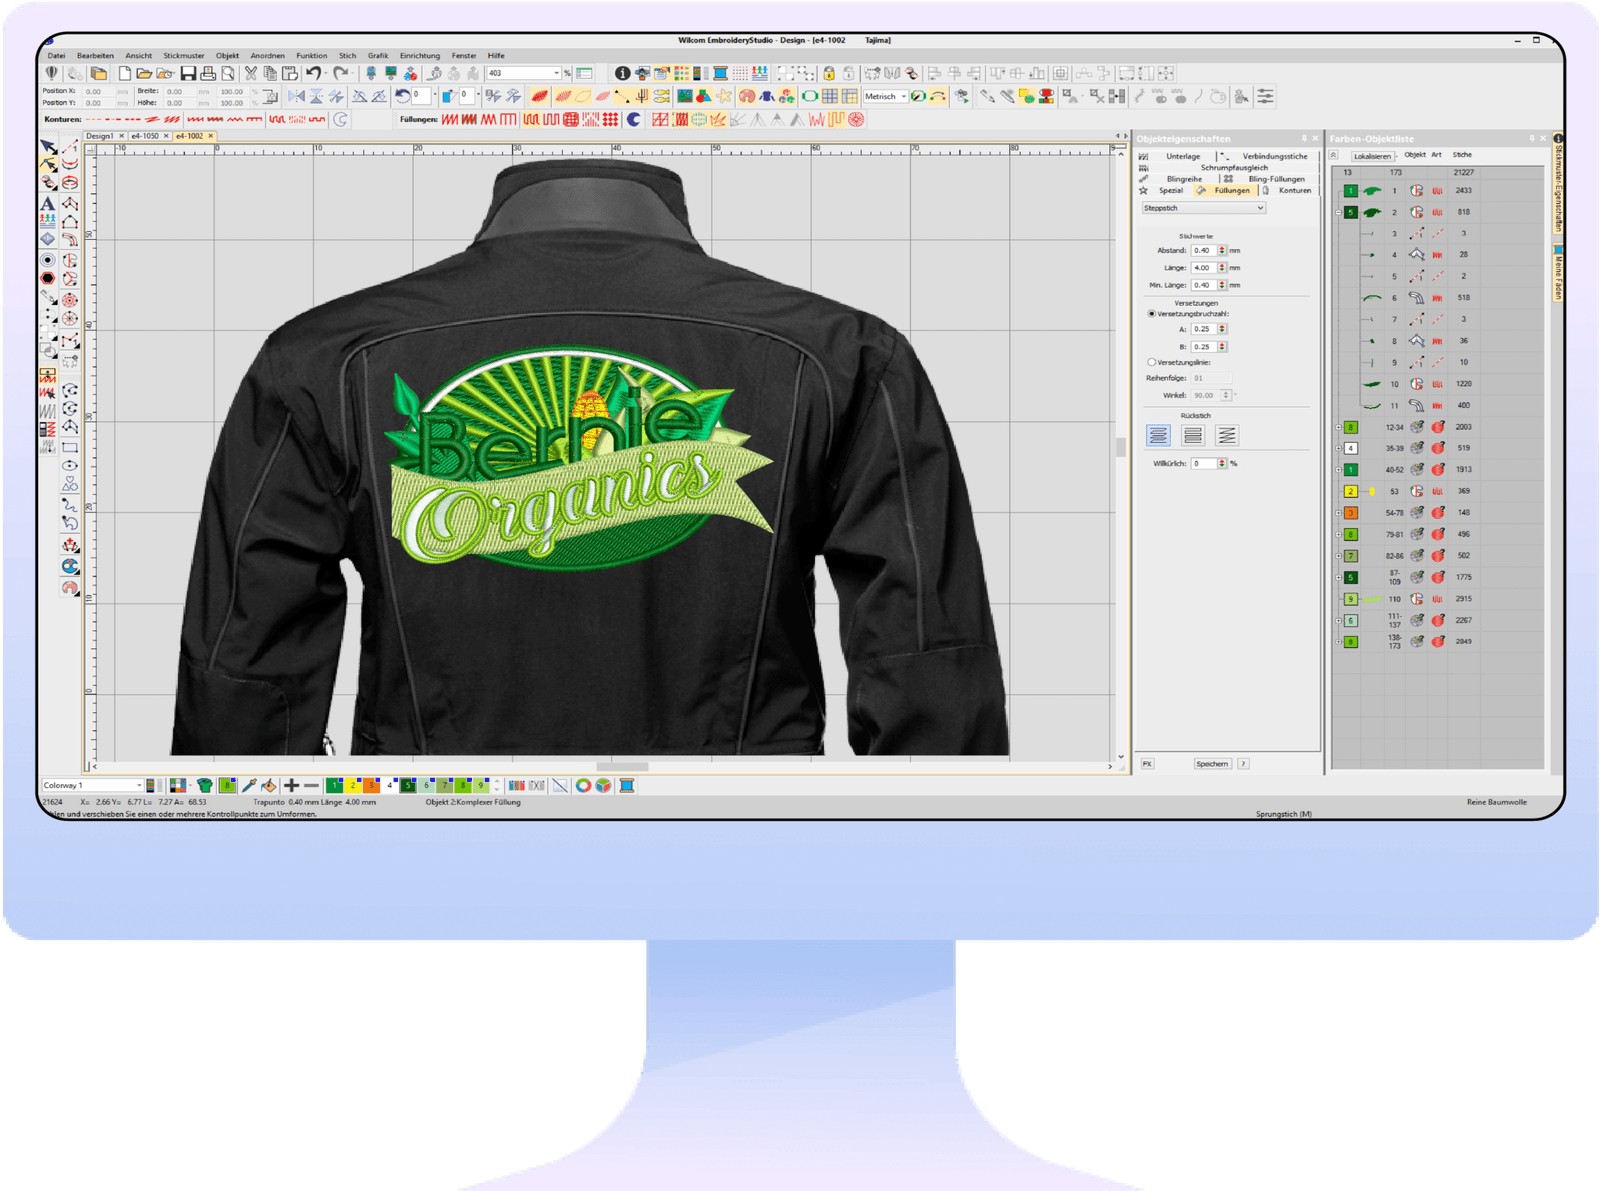Click the plus (add color) icon in color bar

pyautogui.click(x=291, y=785)
